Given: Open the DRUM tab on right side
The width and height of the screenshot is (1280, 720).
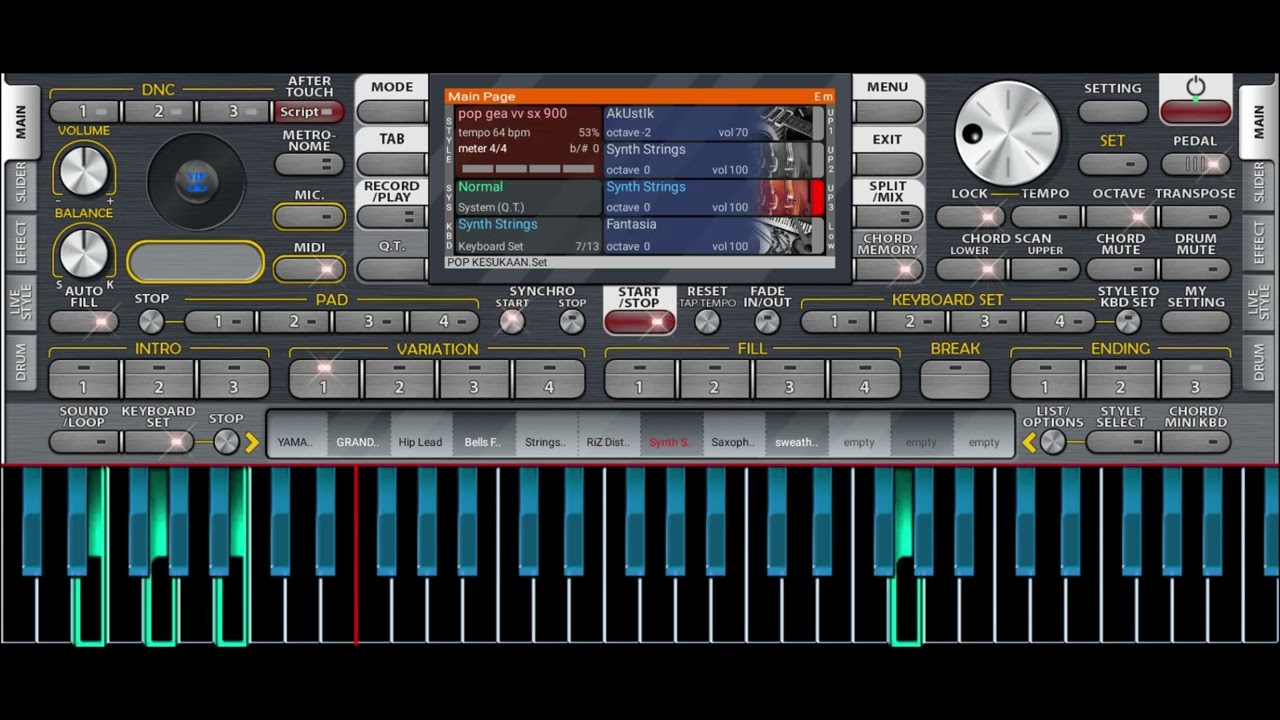Looking at the screenshot, I should (1259, 361).
